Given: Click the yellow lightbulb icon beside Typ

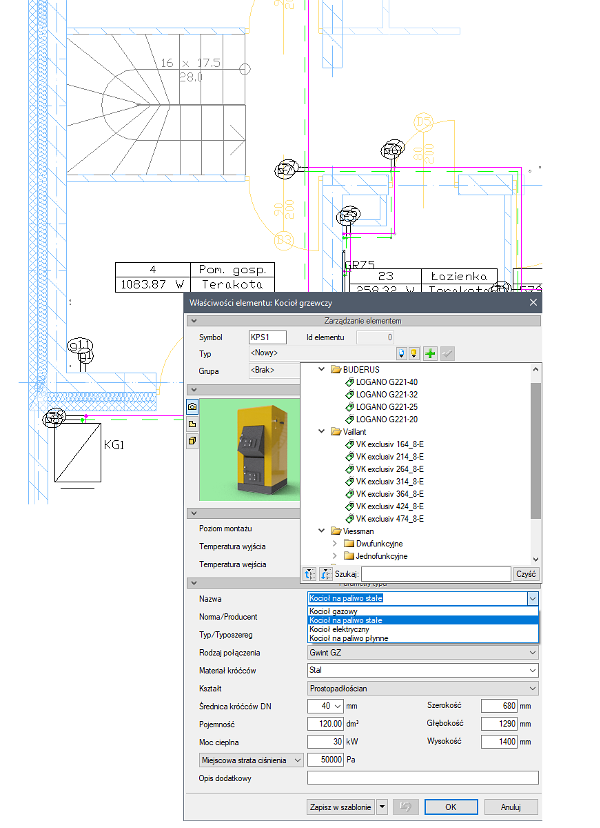Looking at the screenshot, I should [414, 353].
